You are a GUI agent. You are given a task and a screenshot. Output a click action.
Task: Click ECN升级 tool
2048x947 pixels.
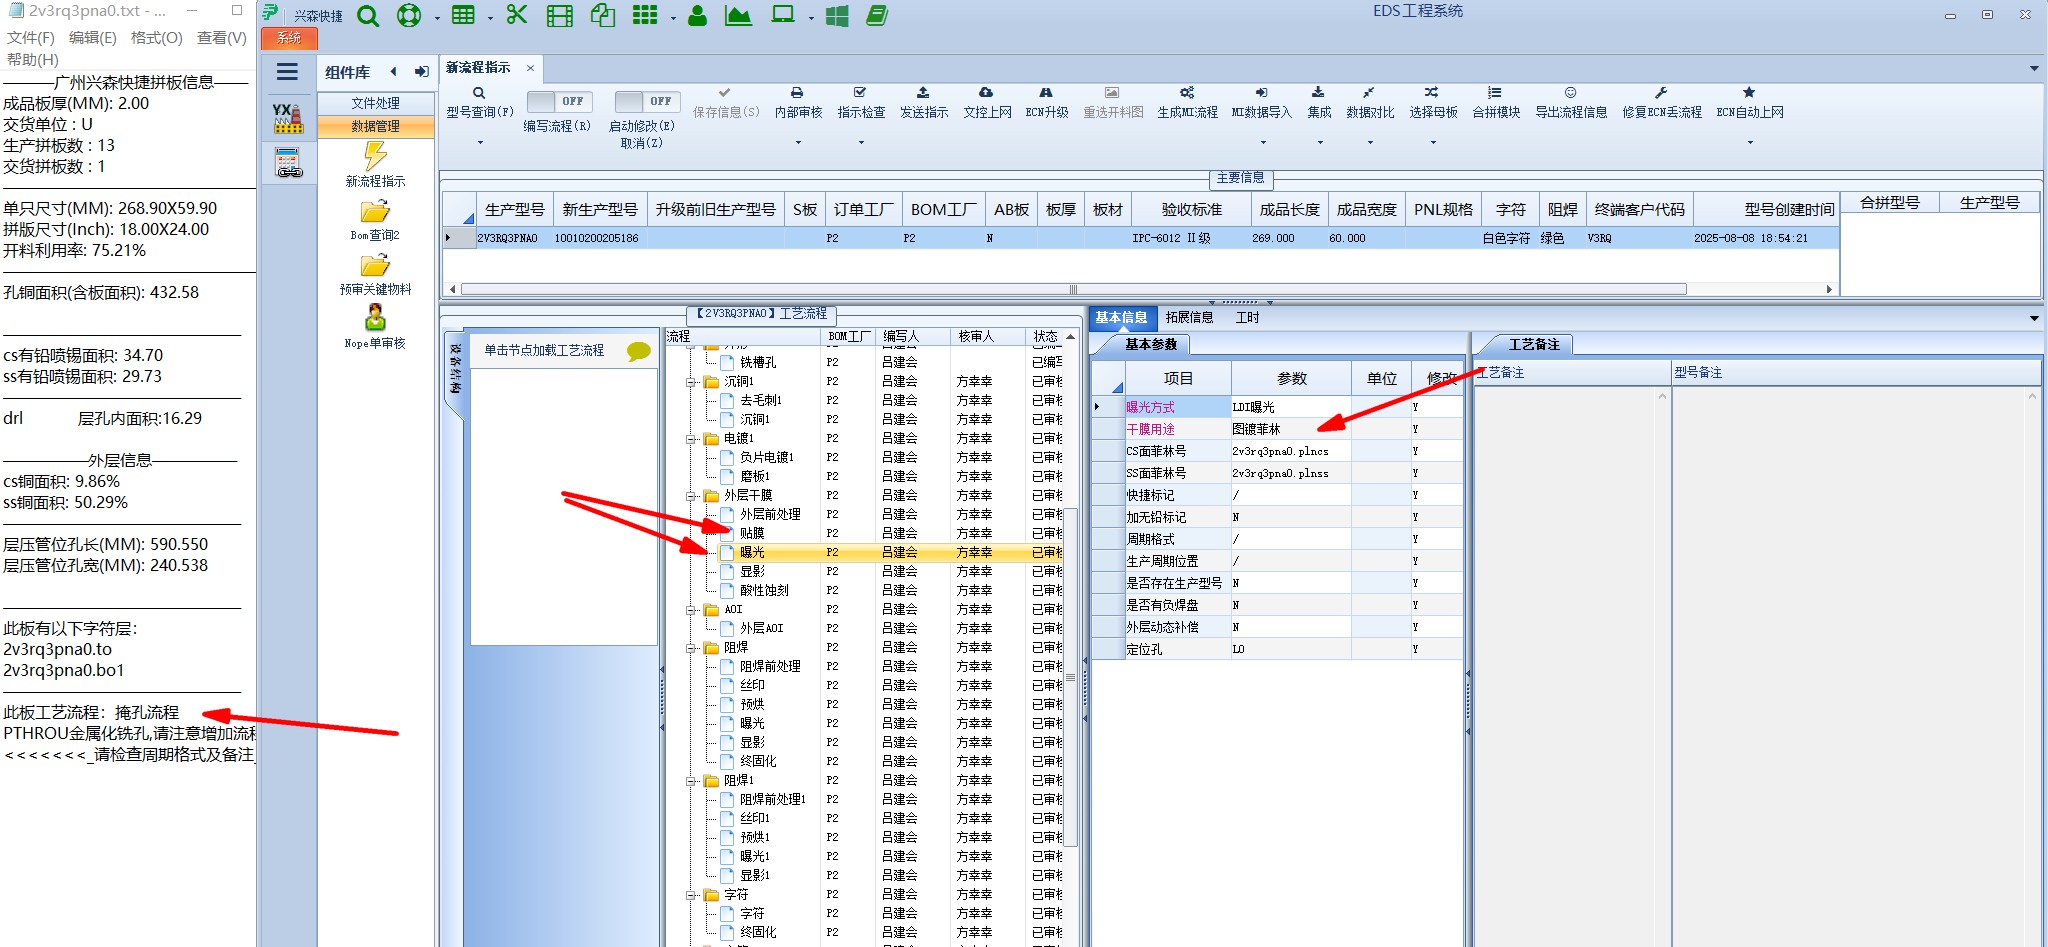(1047, 103)
